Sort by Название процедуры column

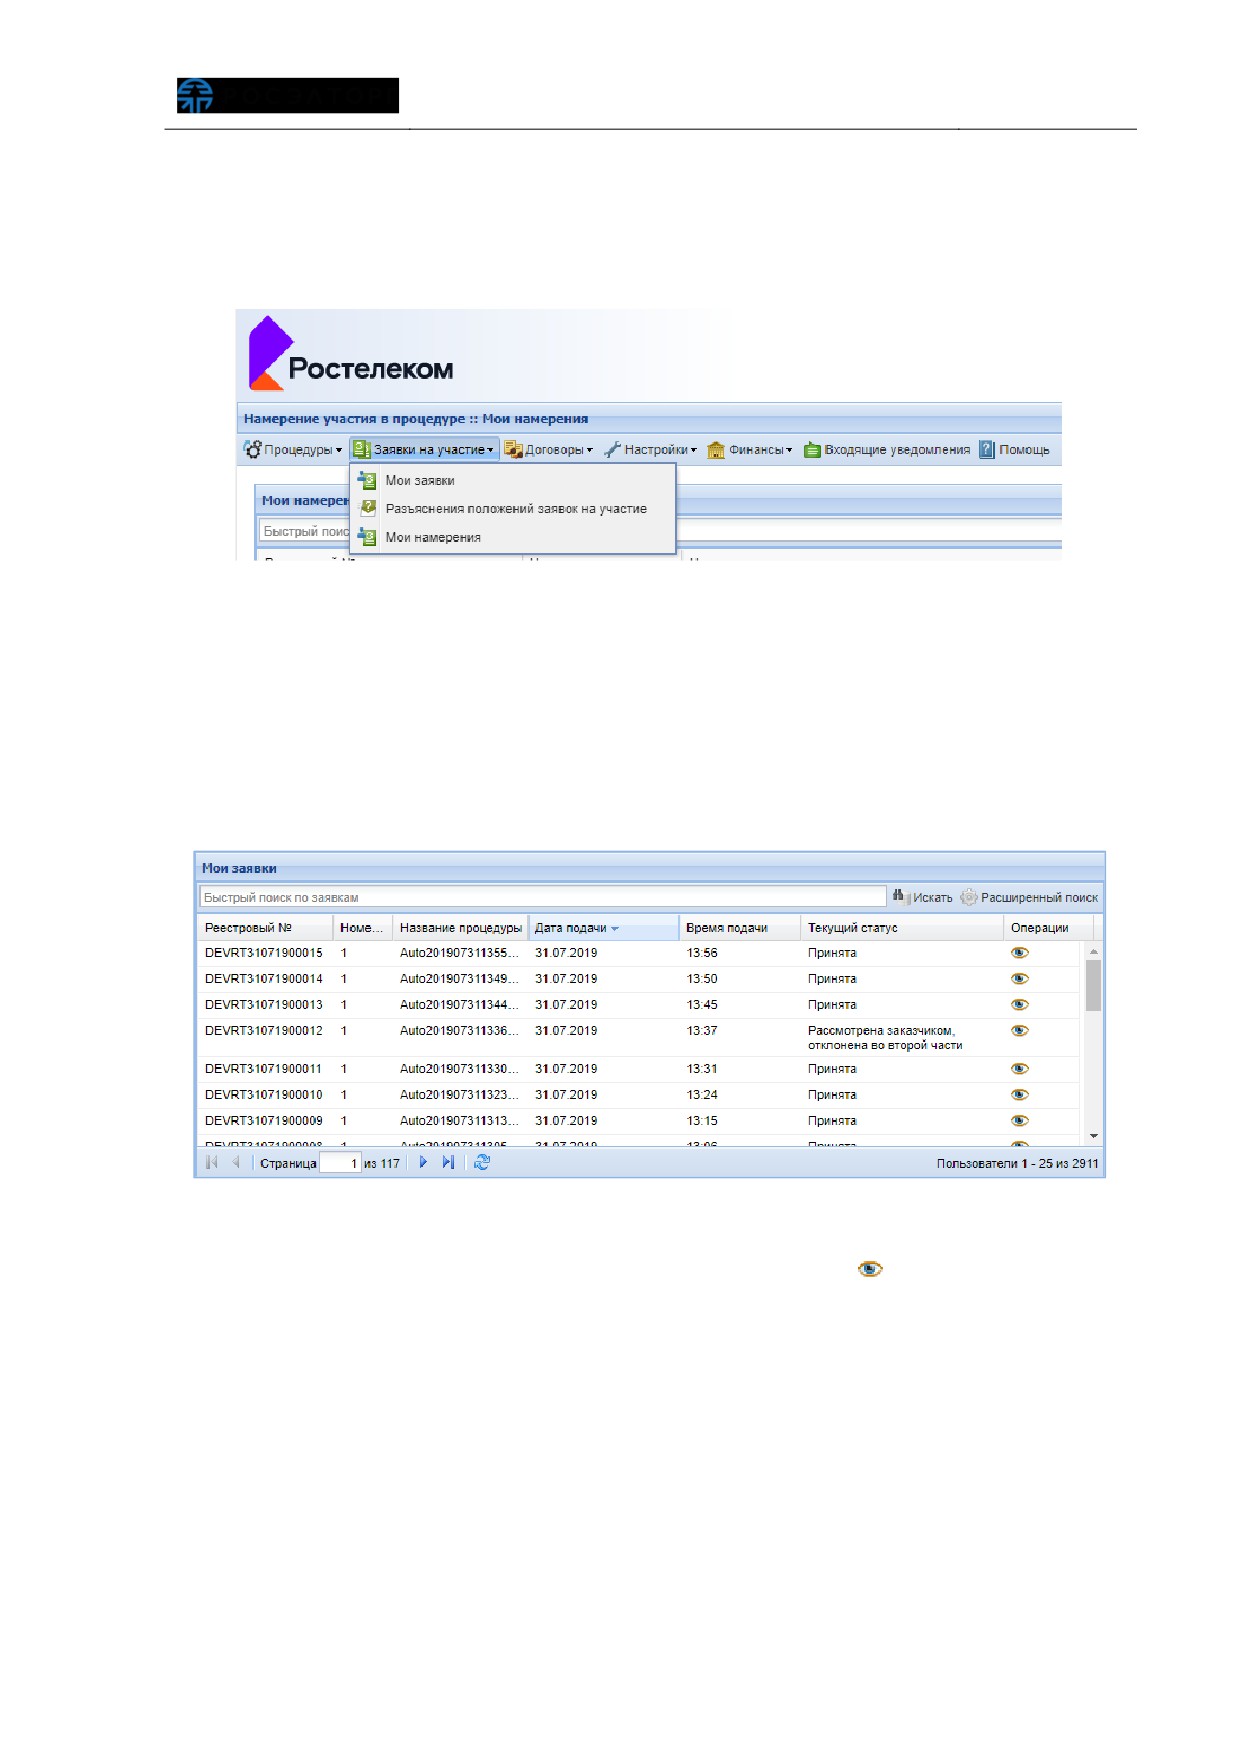pyautogui.click(x=461, y=928)
